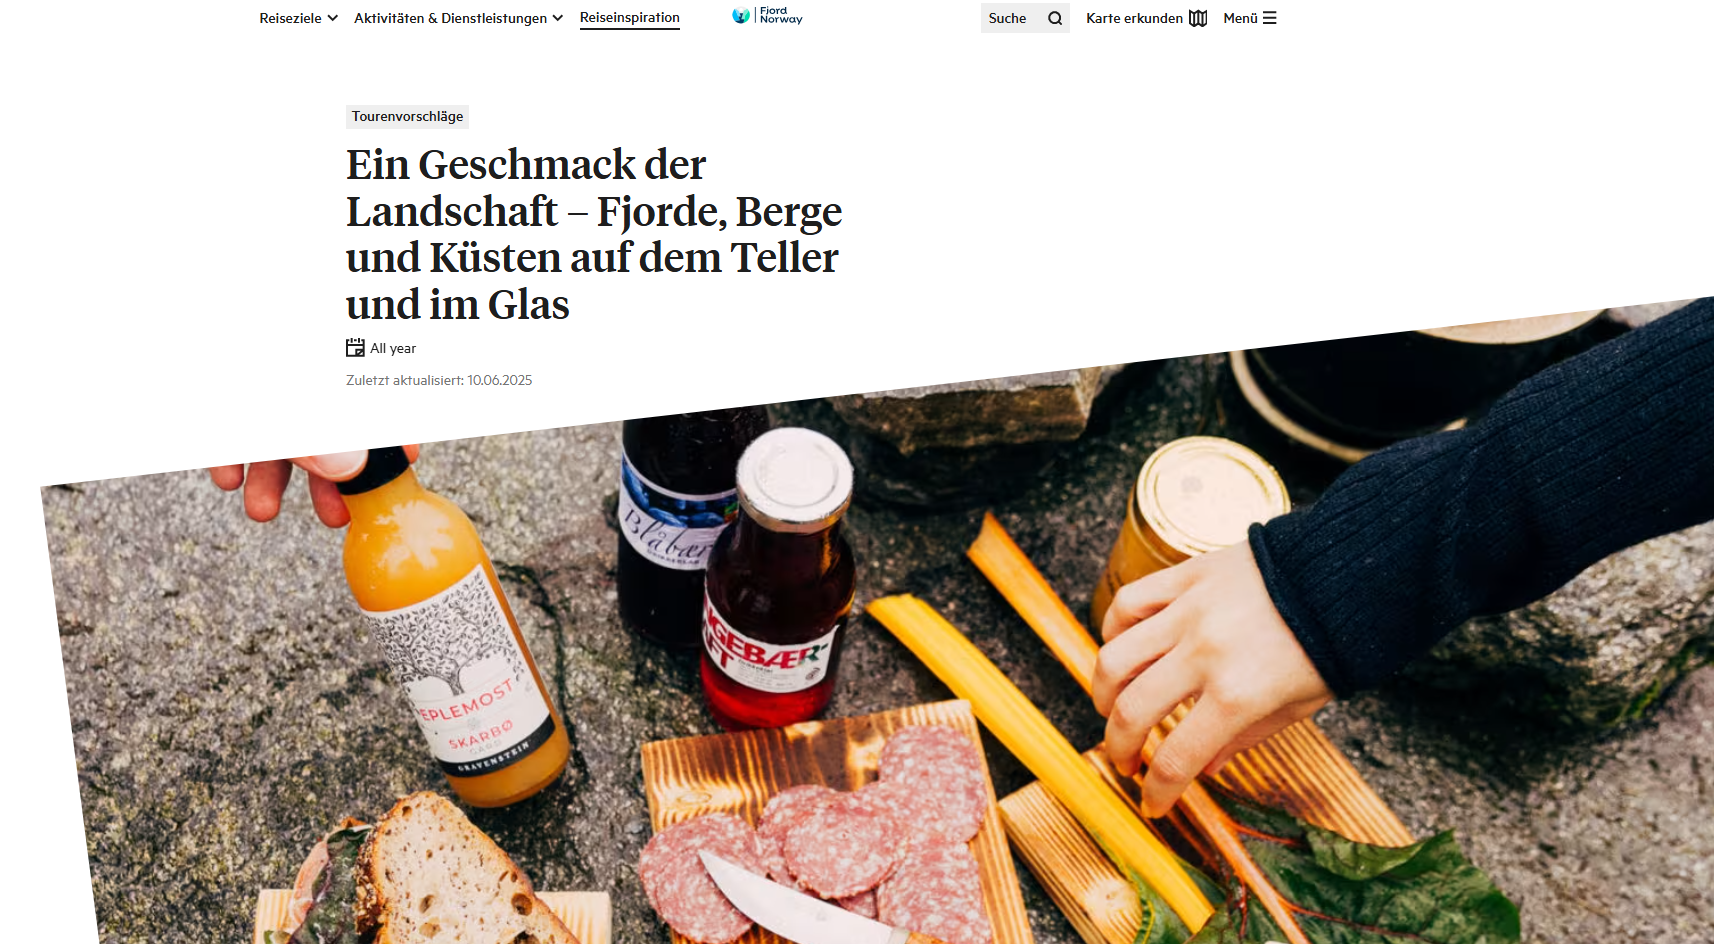Click the search magnifier icon
1714x944 pixels.
click(x=1055, y=18)
